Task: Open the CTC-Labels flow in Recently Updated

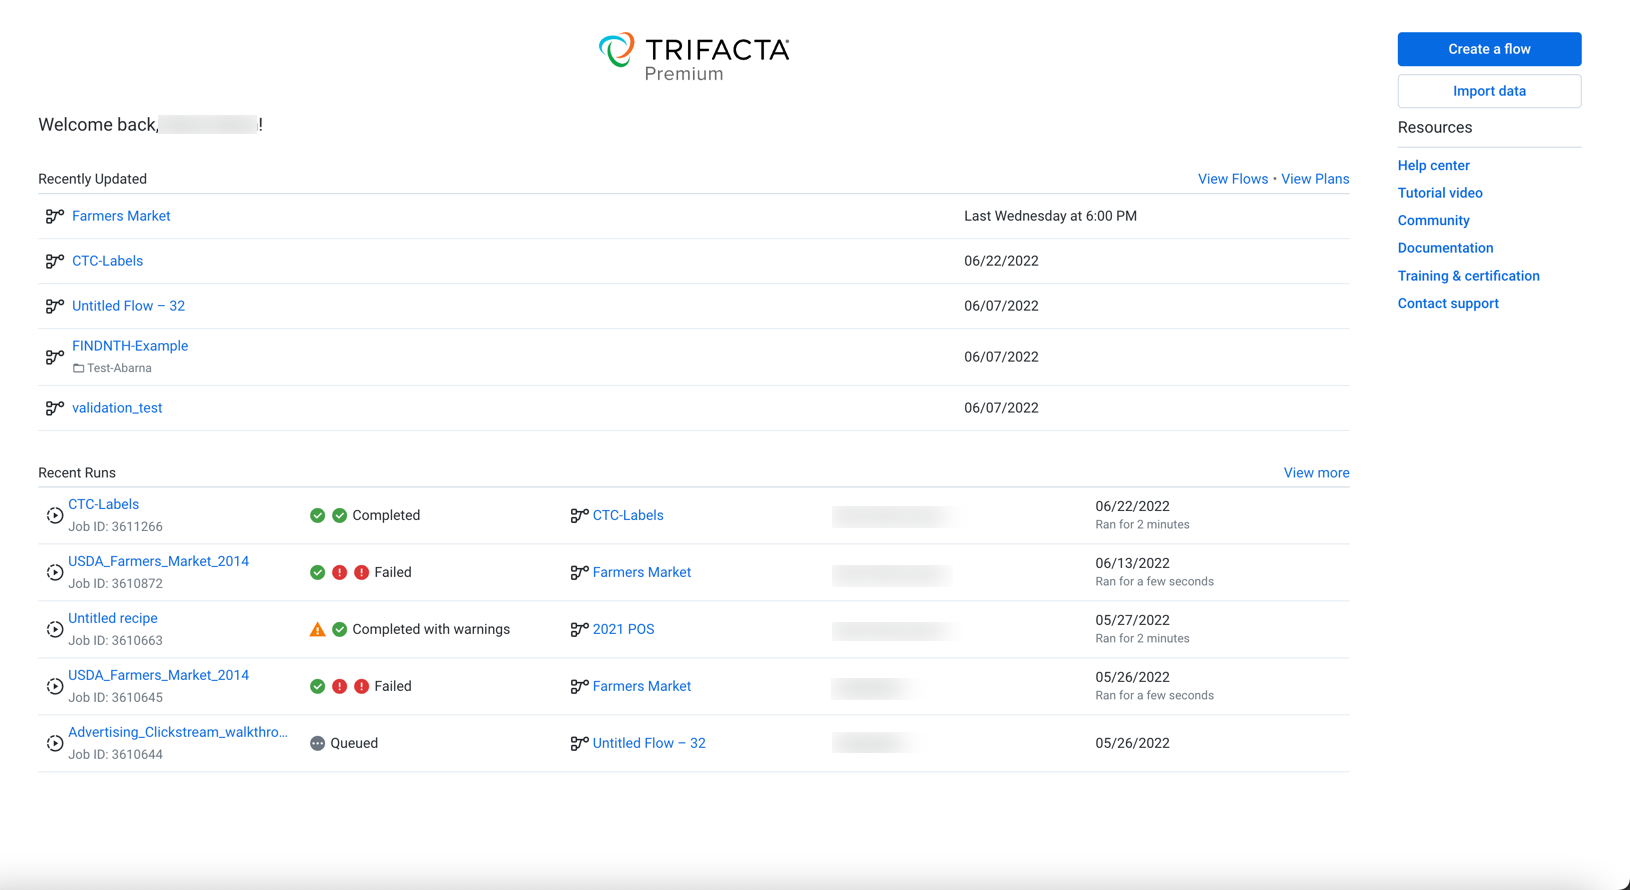Action: pos(107,261)
